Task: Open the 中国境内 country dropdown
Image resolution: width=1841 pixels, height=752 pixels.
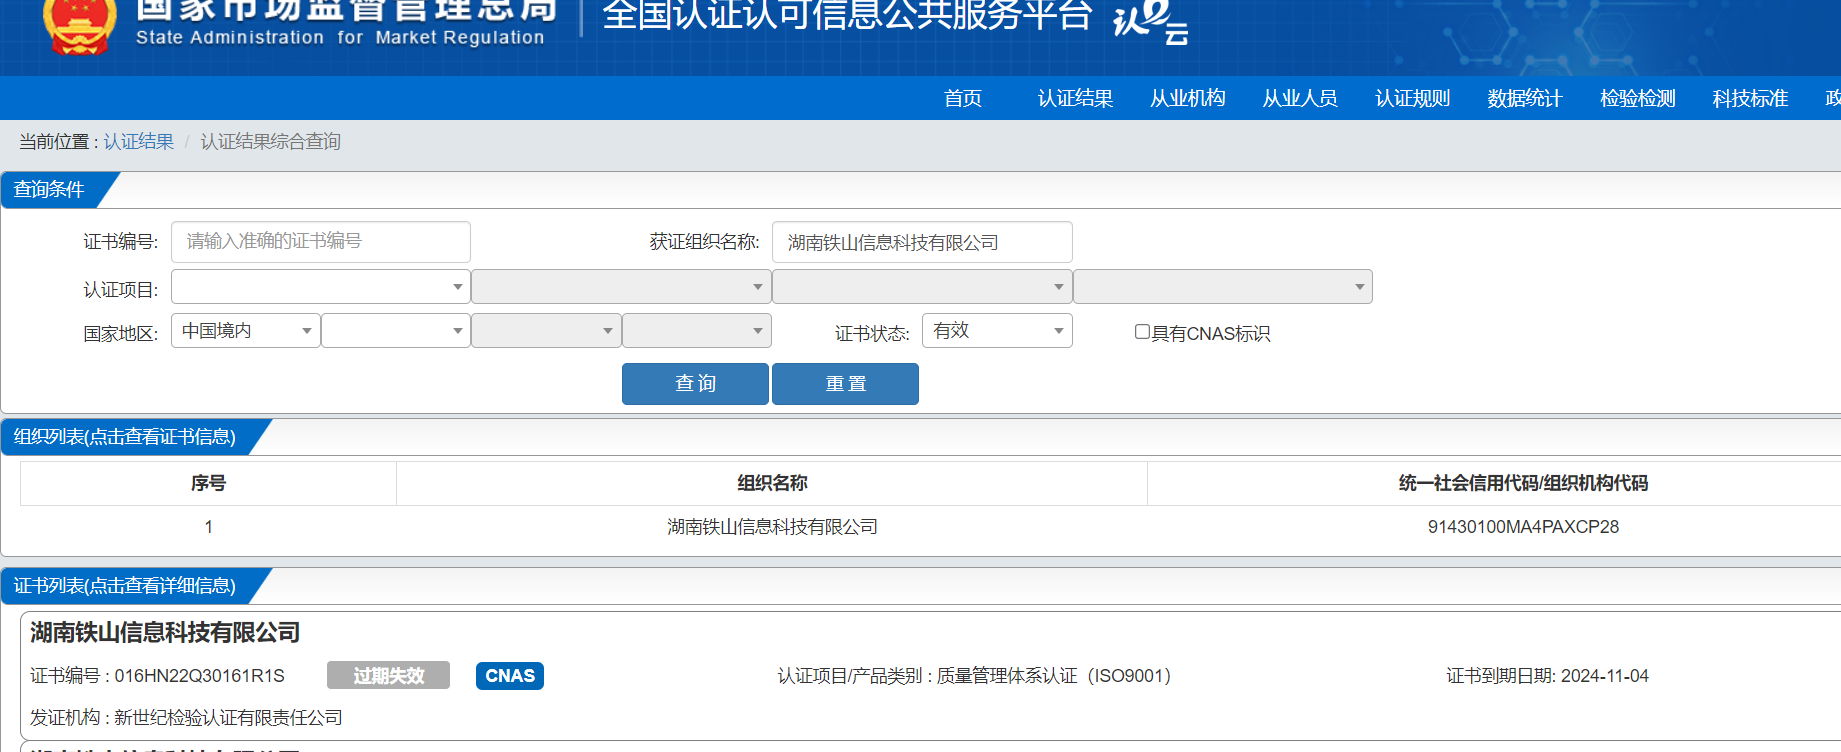Action: tap(246, 331)
